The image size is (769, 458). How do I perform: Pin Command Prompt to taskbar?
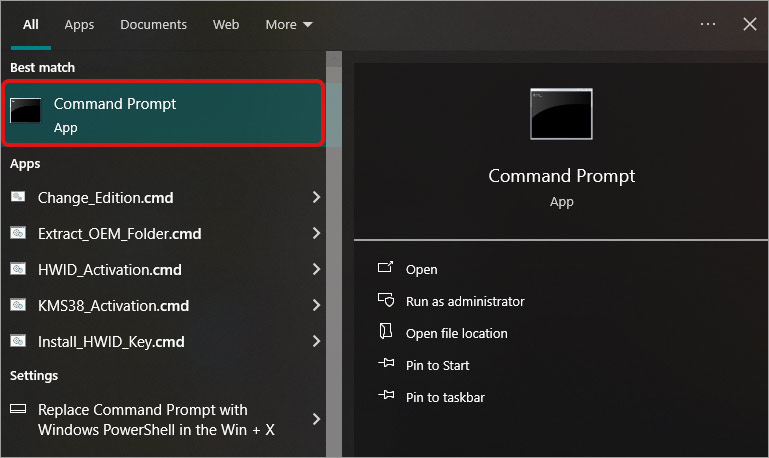tap(445, 397)
